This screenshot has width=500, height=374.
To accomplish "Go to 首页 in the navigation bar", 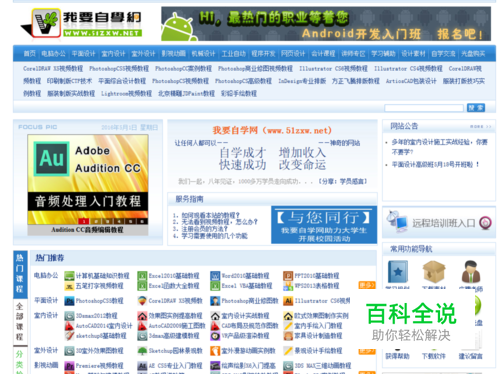I will click(x=29, y=53).
